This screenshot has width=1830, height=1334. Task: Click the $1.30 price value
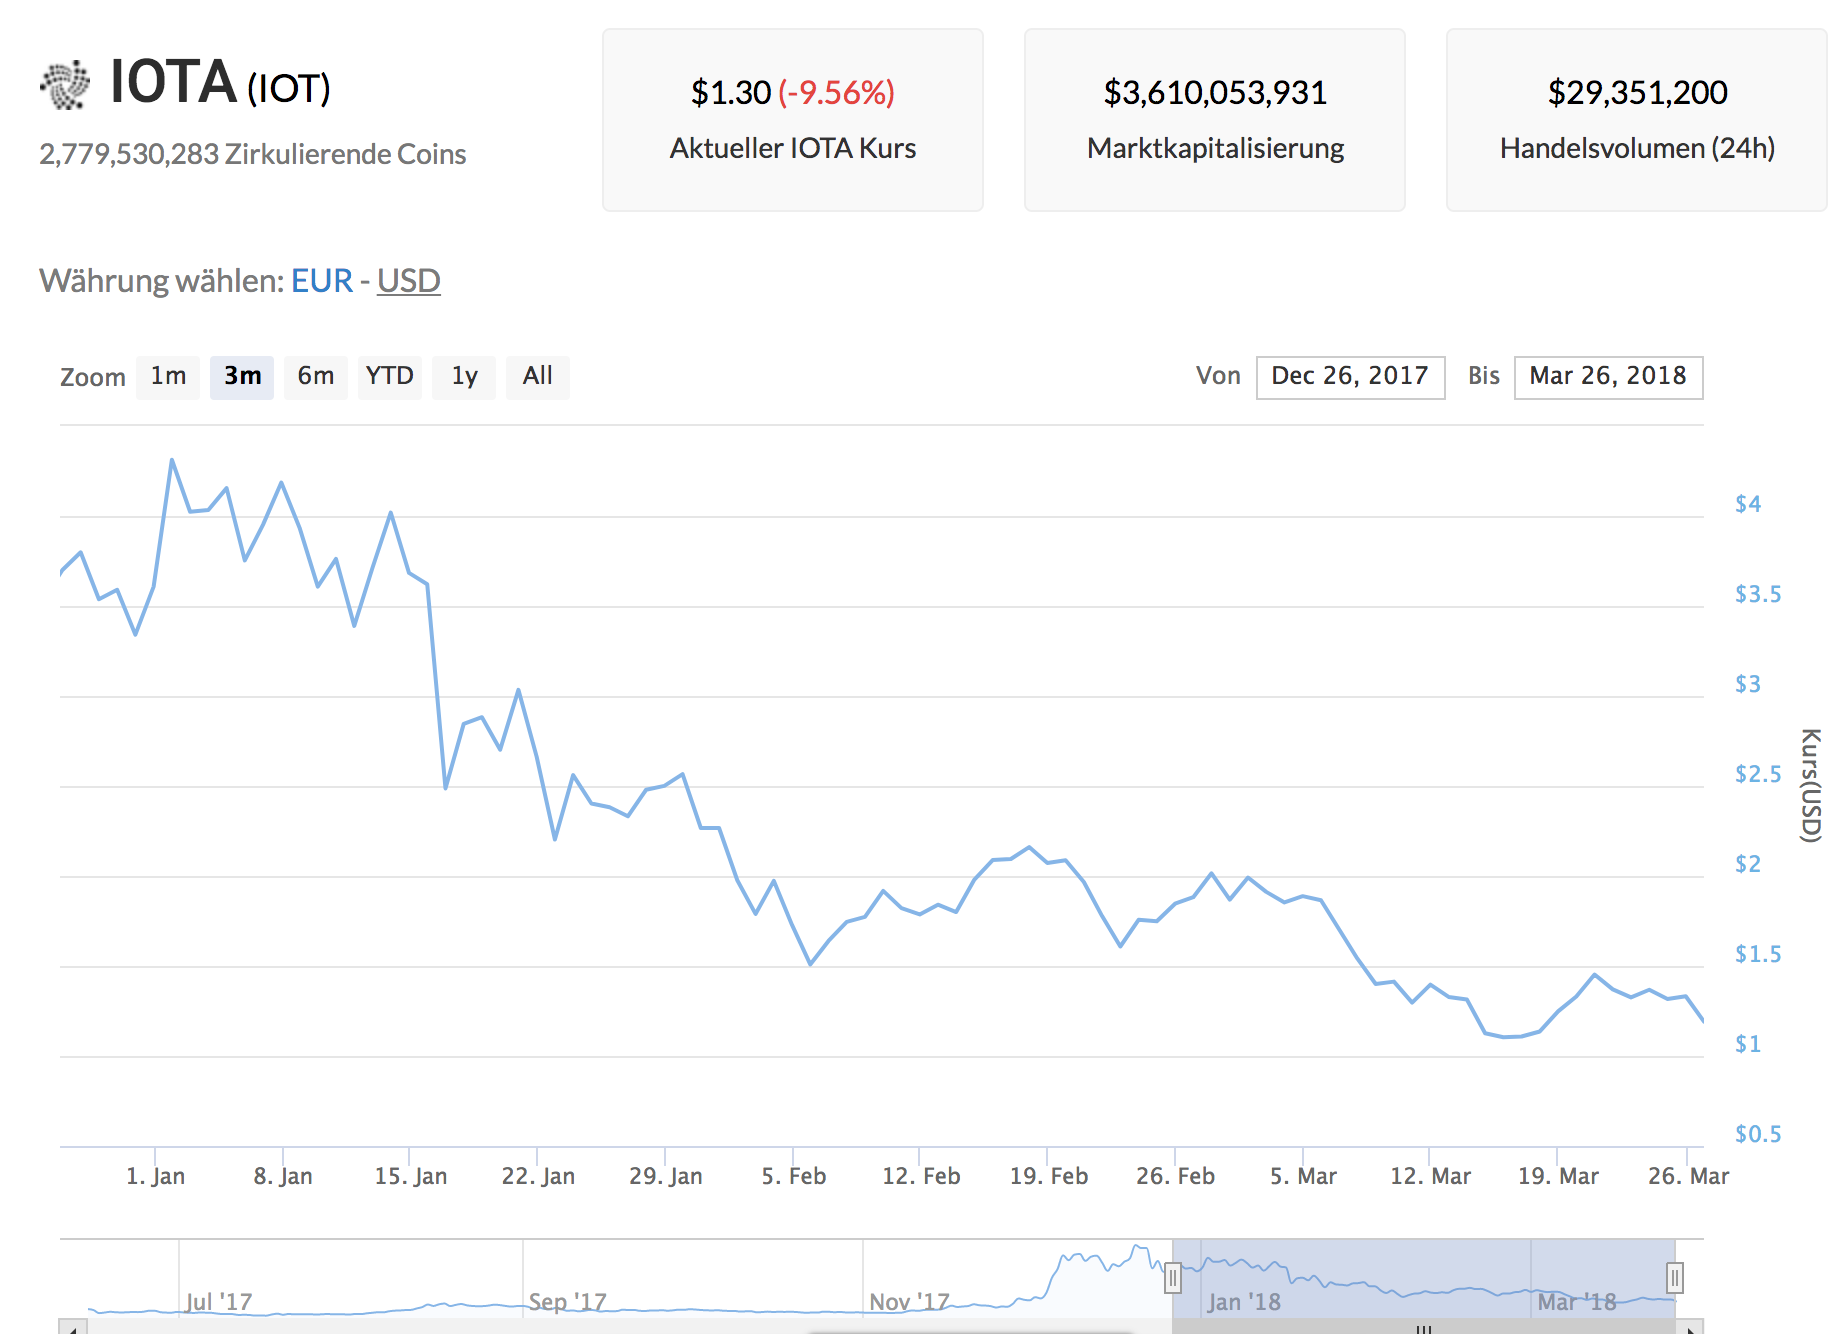[731, 93]
